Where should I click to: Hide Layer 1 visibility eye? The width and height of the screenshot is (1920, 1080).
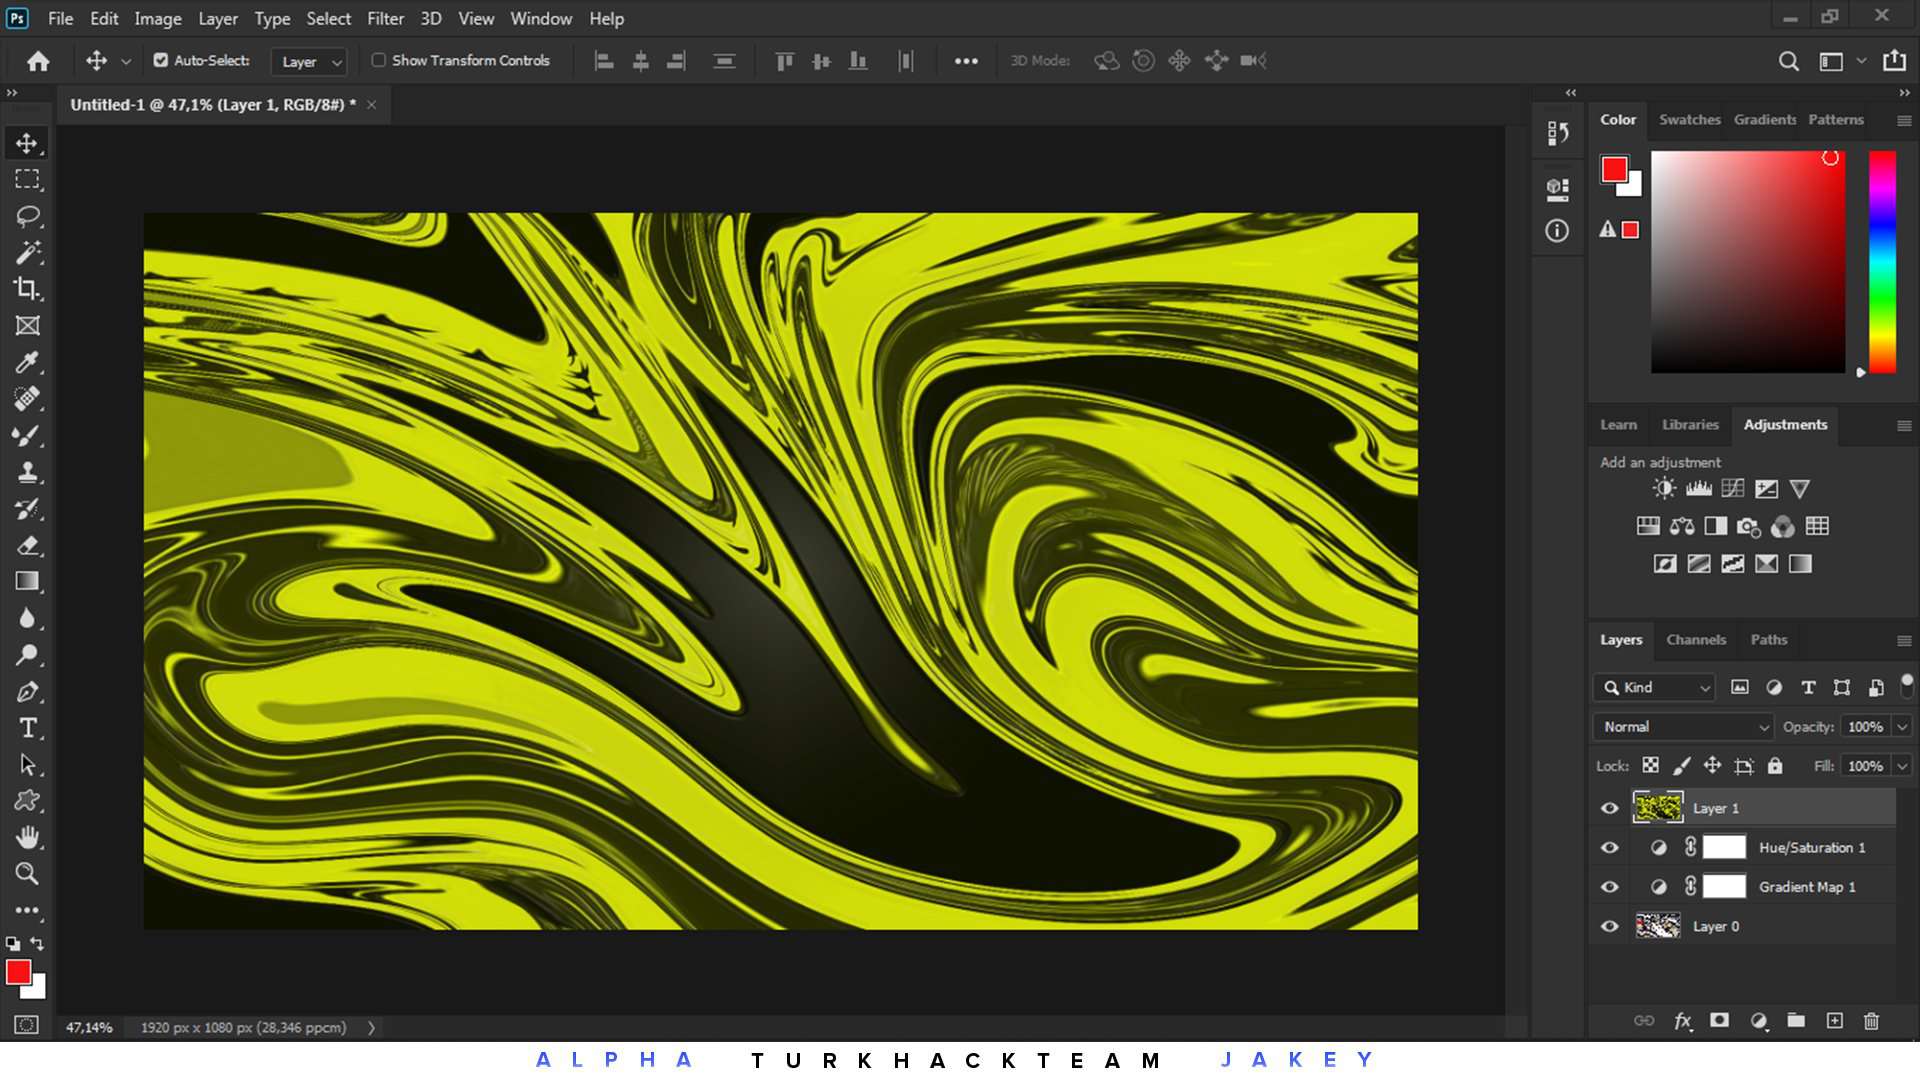tap(1609, 808)
